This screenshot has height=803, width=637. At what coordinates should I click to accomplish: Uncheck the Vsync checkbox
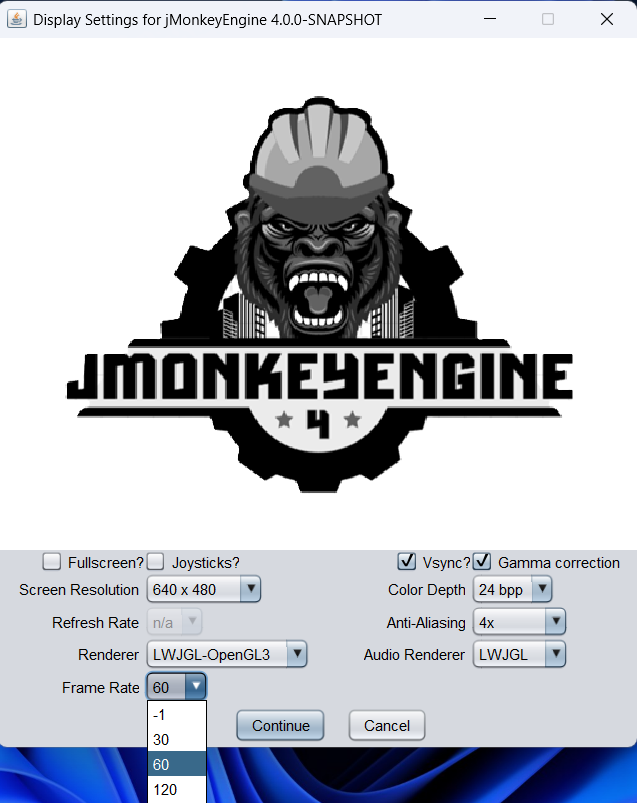pyautogui.click(x=407, y=561)
